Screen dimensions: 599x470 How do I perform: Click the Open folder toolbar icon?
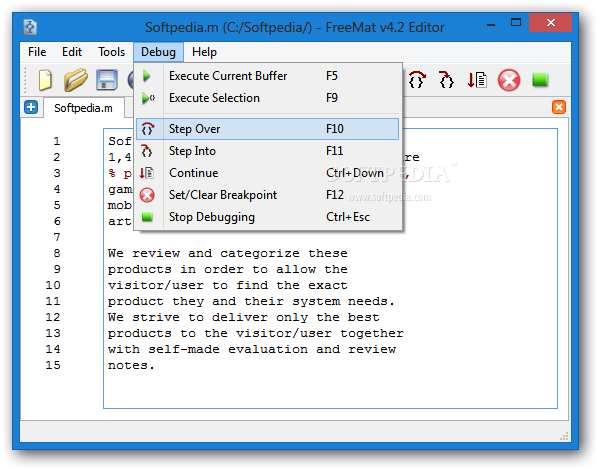[x=75, y=80]
